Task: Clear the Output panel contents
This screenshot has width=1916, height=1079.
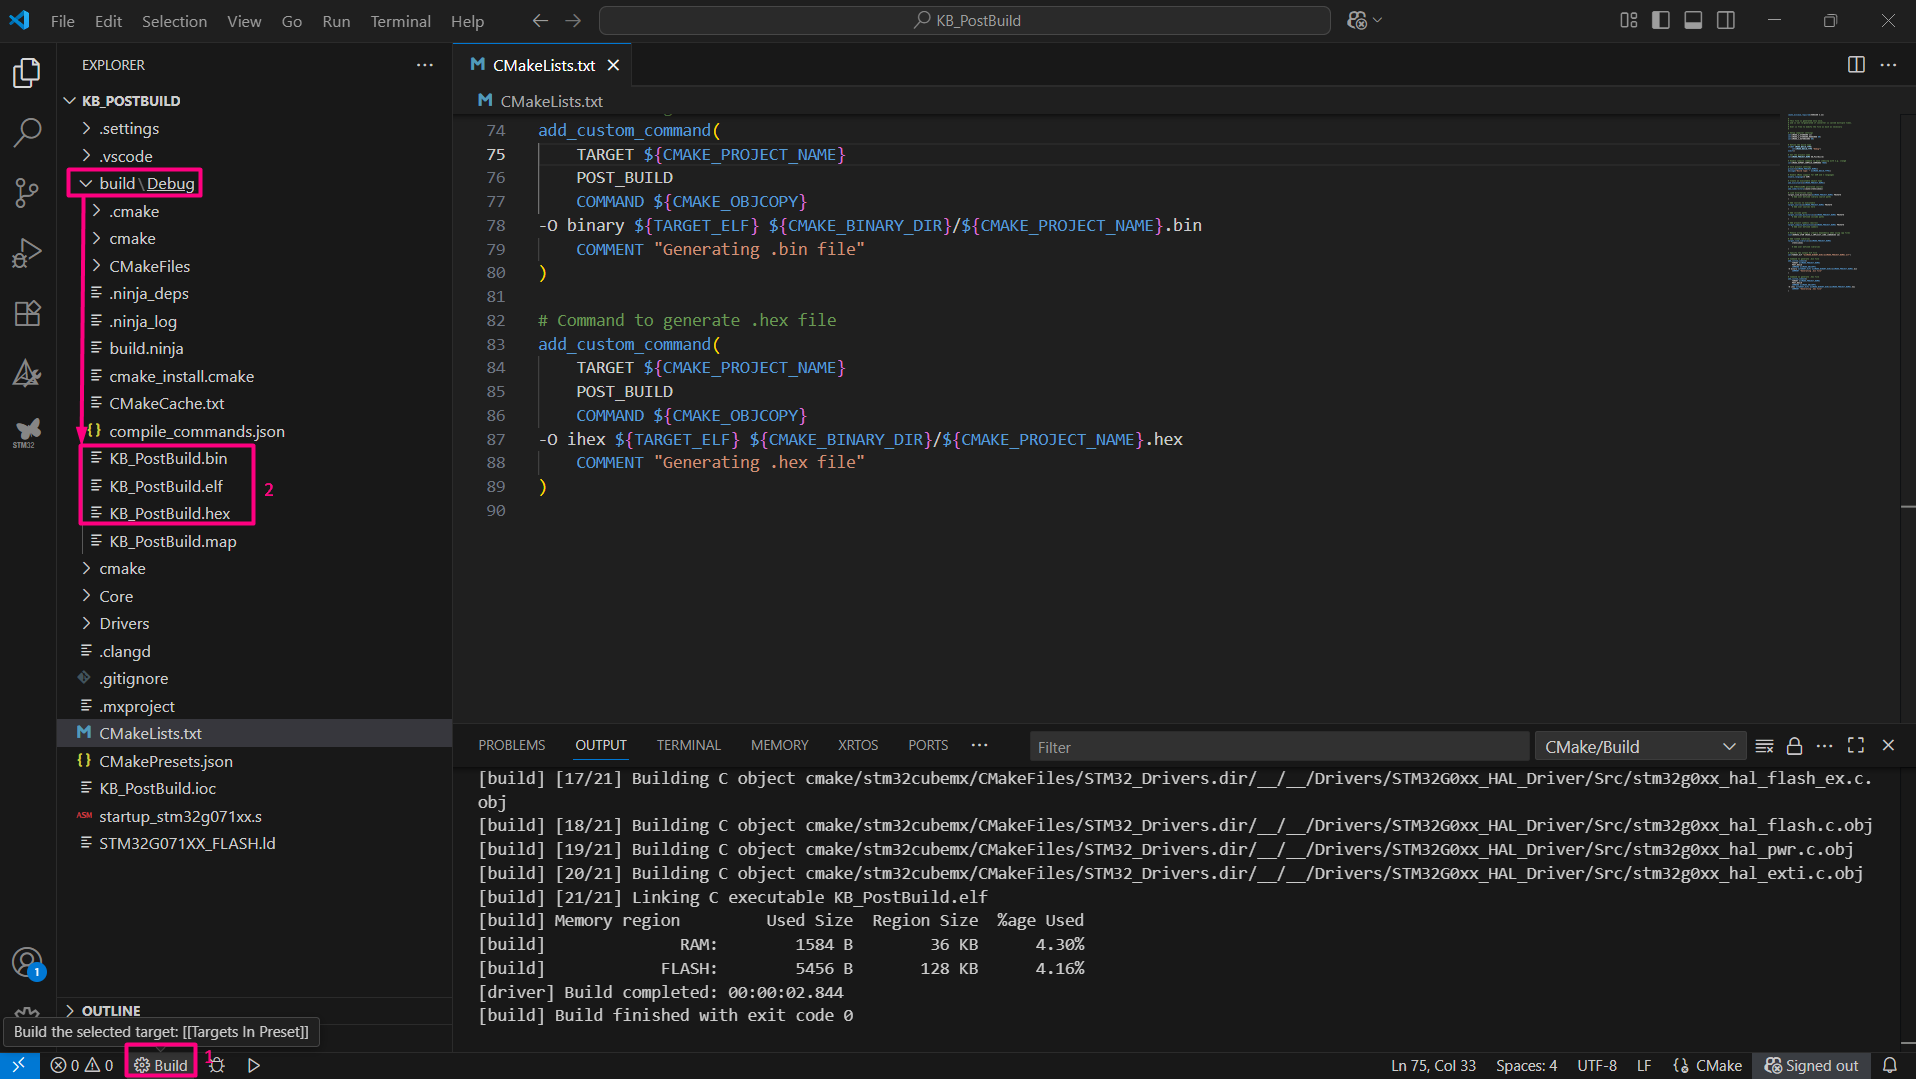Action: (x=1764, y=745)
